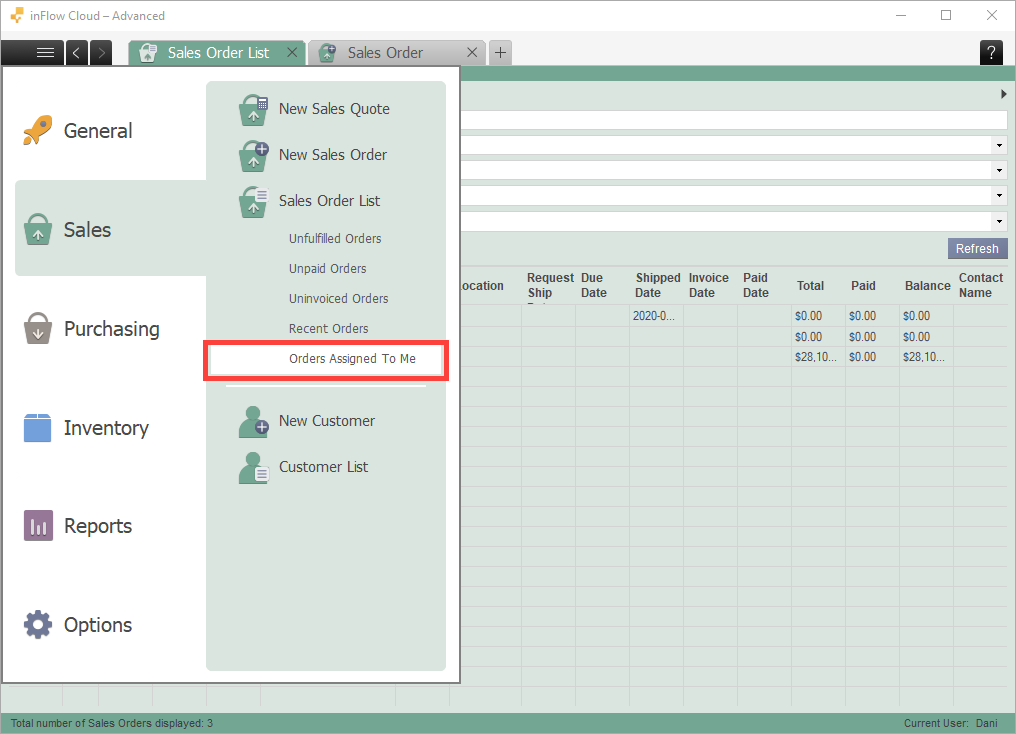Select the $28,10... Balance cell
This screenshot has height=734, width=1016.
pos(927,357)
